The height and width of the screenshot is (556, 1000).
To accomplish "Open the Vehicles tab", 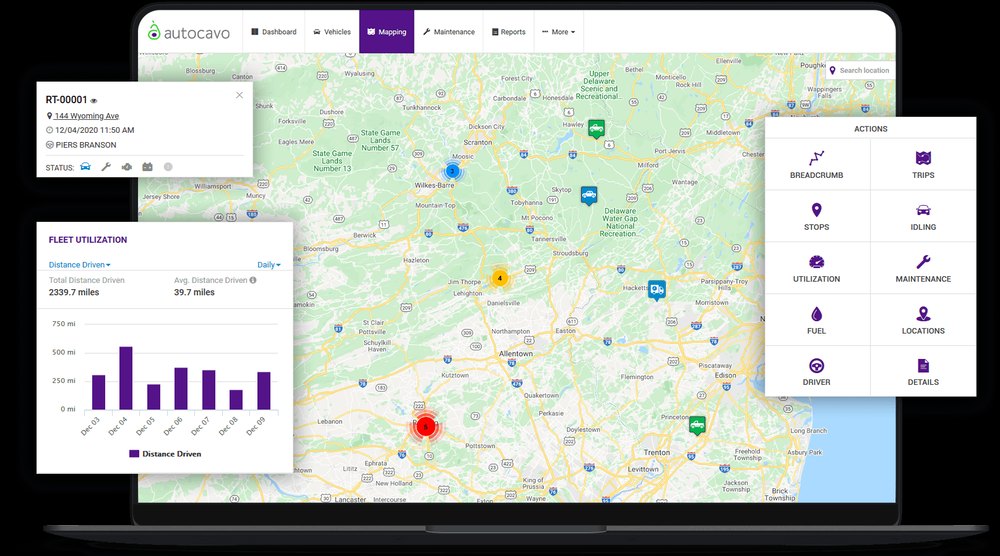I will pos(332,32).
